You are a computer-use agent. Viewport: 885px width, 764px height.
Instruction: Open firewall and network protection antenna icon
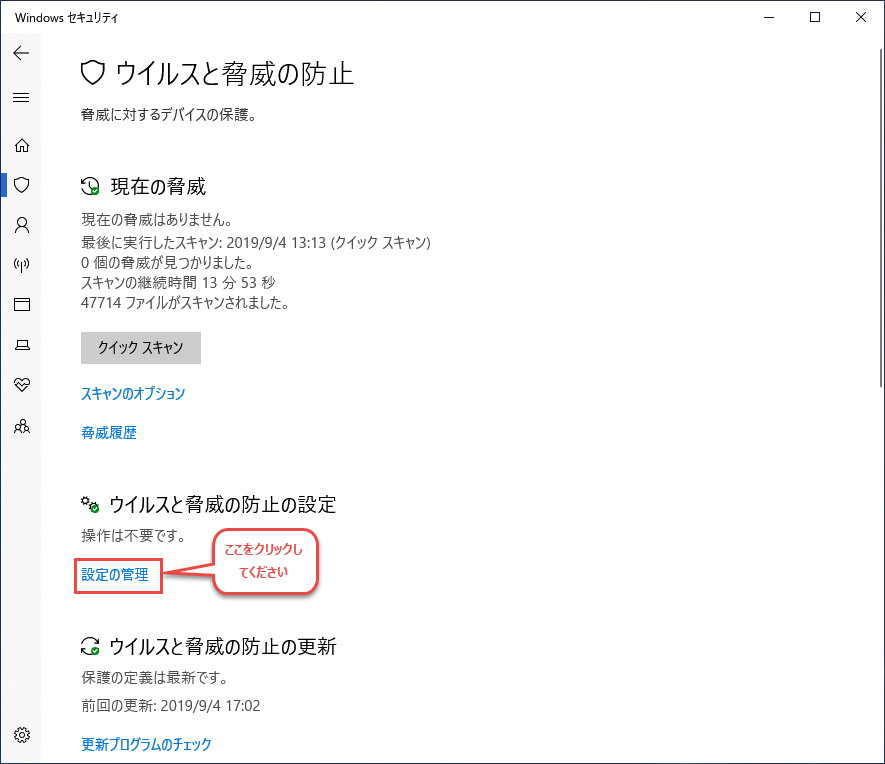[x=21, y=265]
